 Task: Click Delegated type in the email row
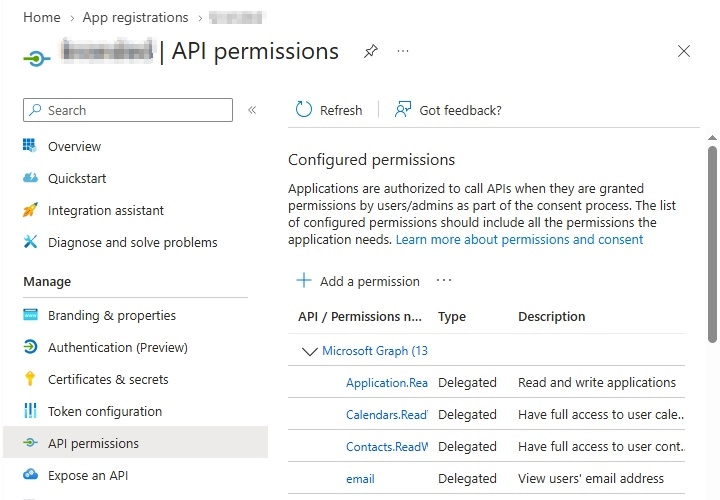point(467,478)
